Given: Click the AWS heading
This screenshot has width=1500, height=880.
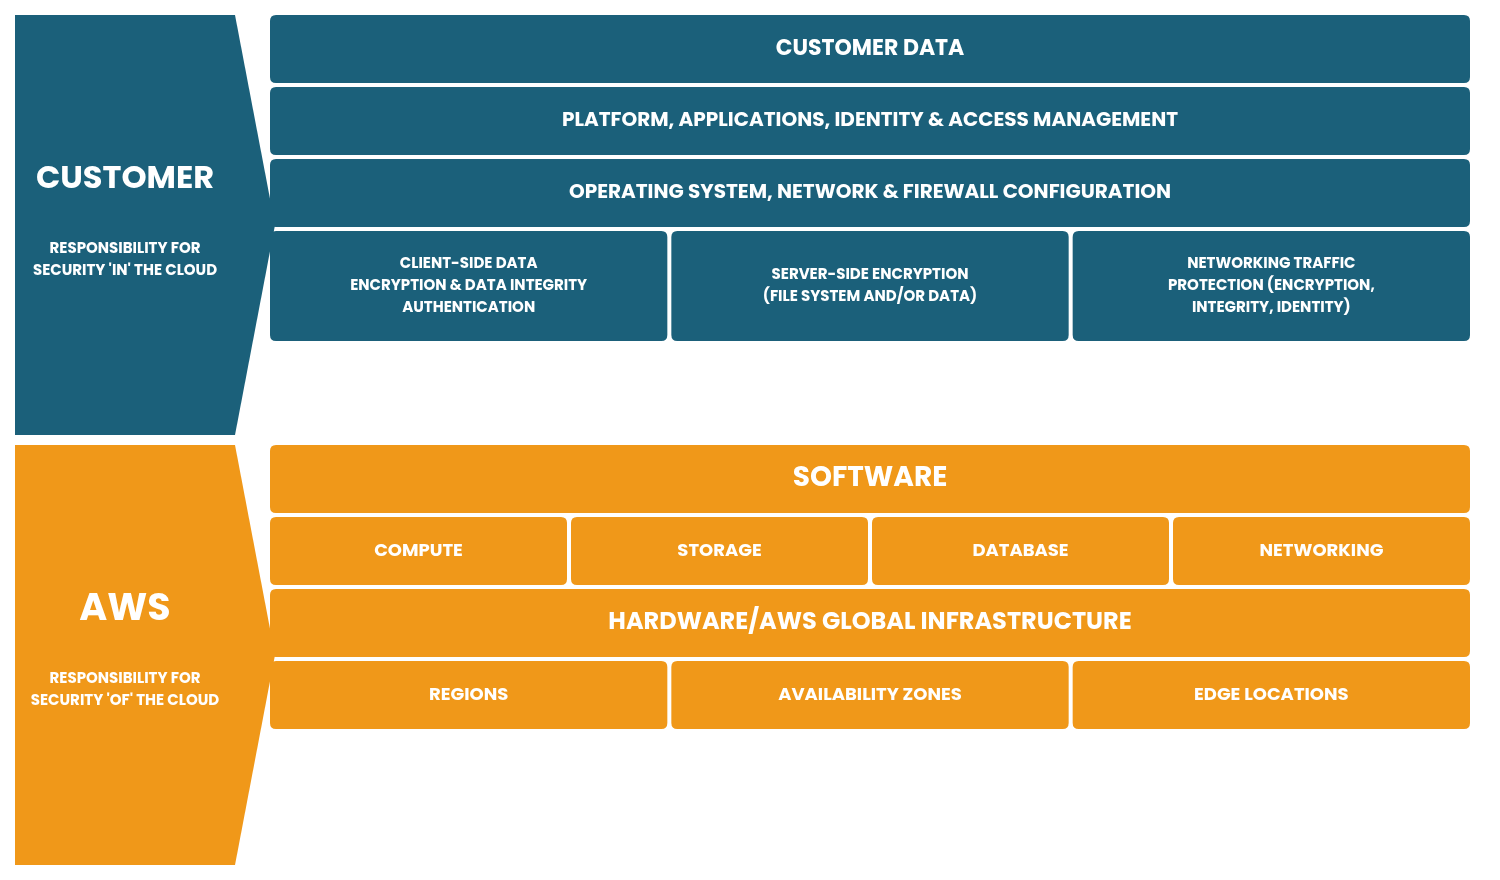Looking at the screenshot, I should (x=125, y=607).
